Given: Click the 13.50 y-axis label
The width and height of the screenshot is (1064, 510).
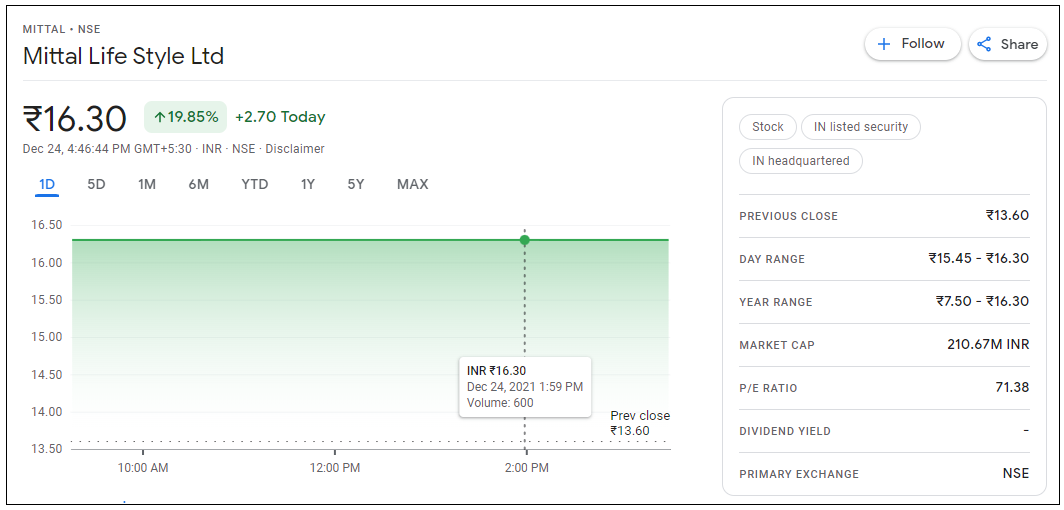Looking at the screenshot, I should 47,449.
